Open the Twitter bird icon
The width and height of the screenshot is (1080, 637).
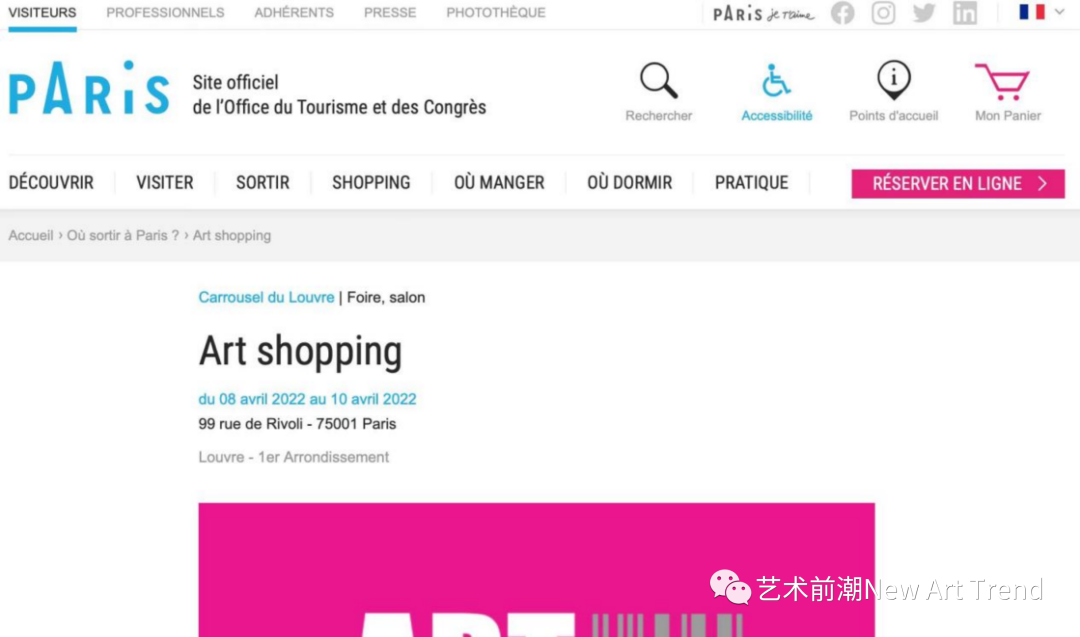click(924, 13)
